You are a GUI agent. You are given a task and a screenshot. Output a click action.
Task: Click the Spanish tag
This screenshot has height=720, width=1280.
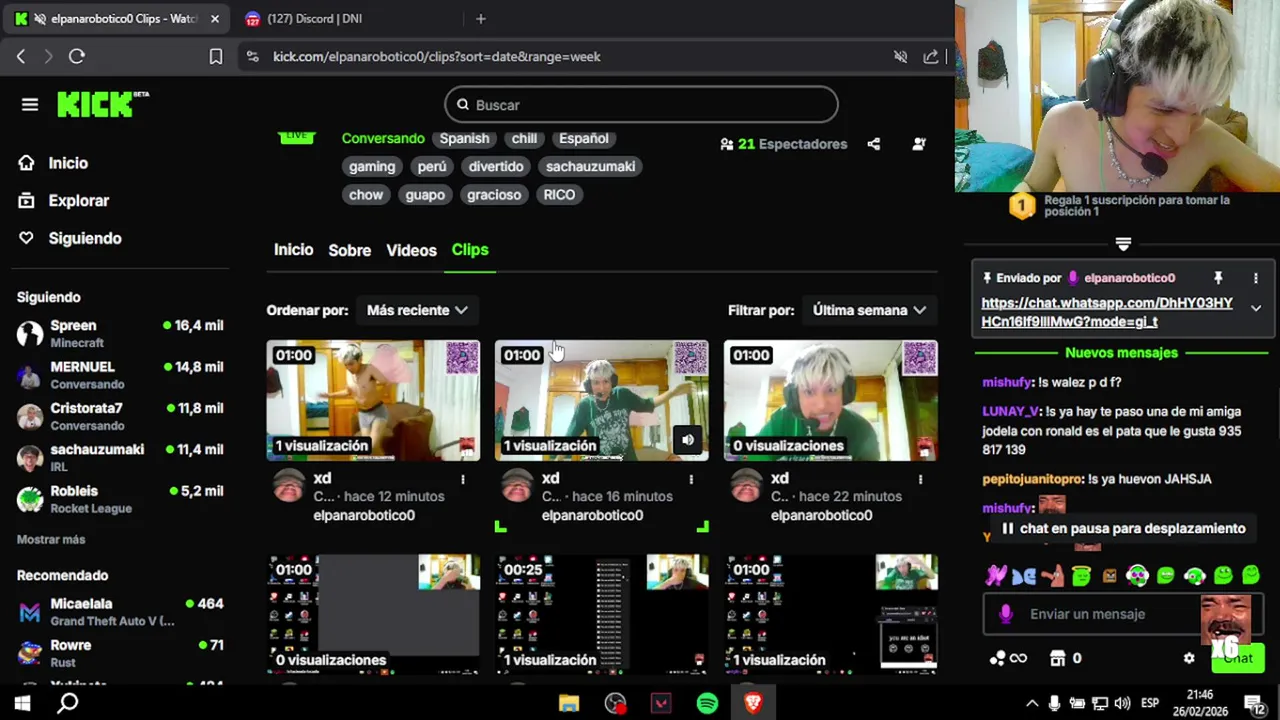click(x=464, y=139)
